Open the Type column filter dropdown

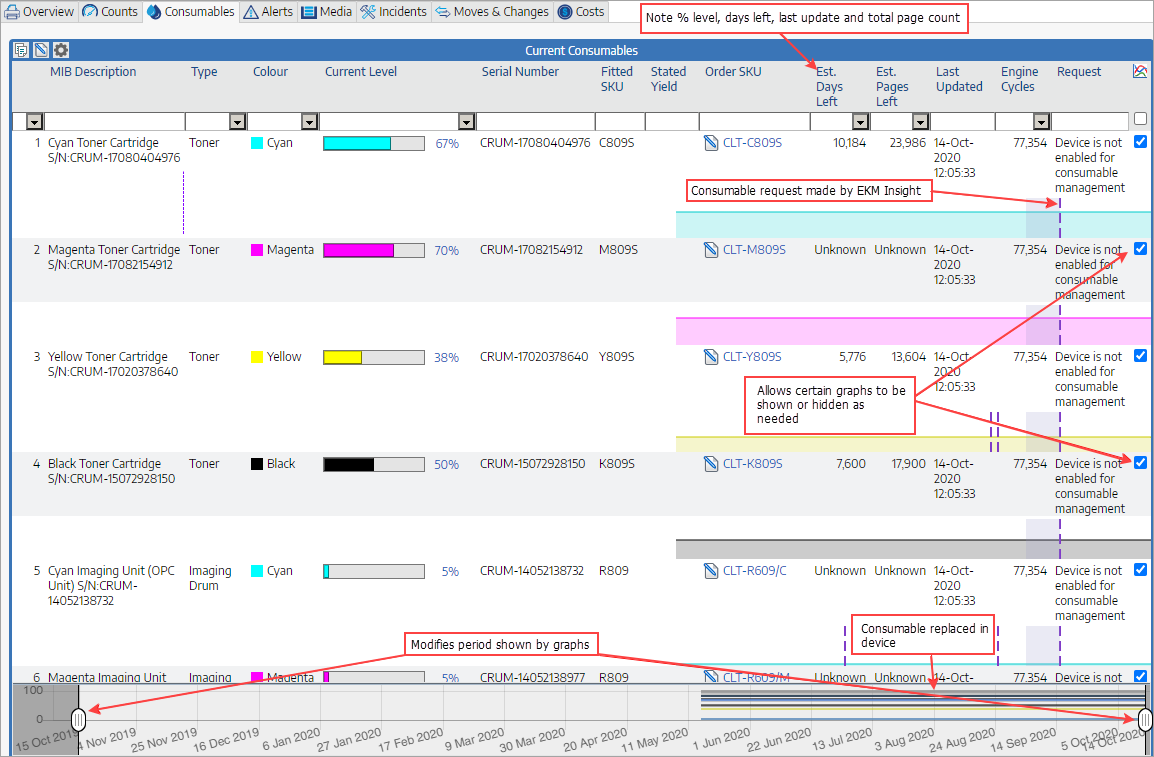(237, 122)
